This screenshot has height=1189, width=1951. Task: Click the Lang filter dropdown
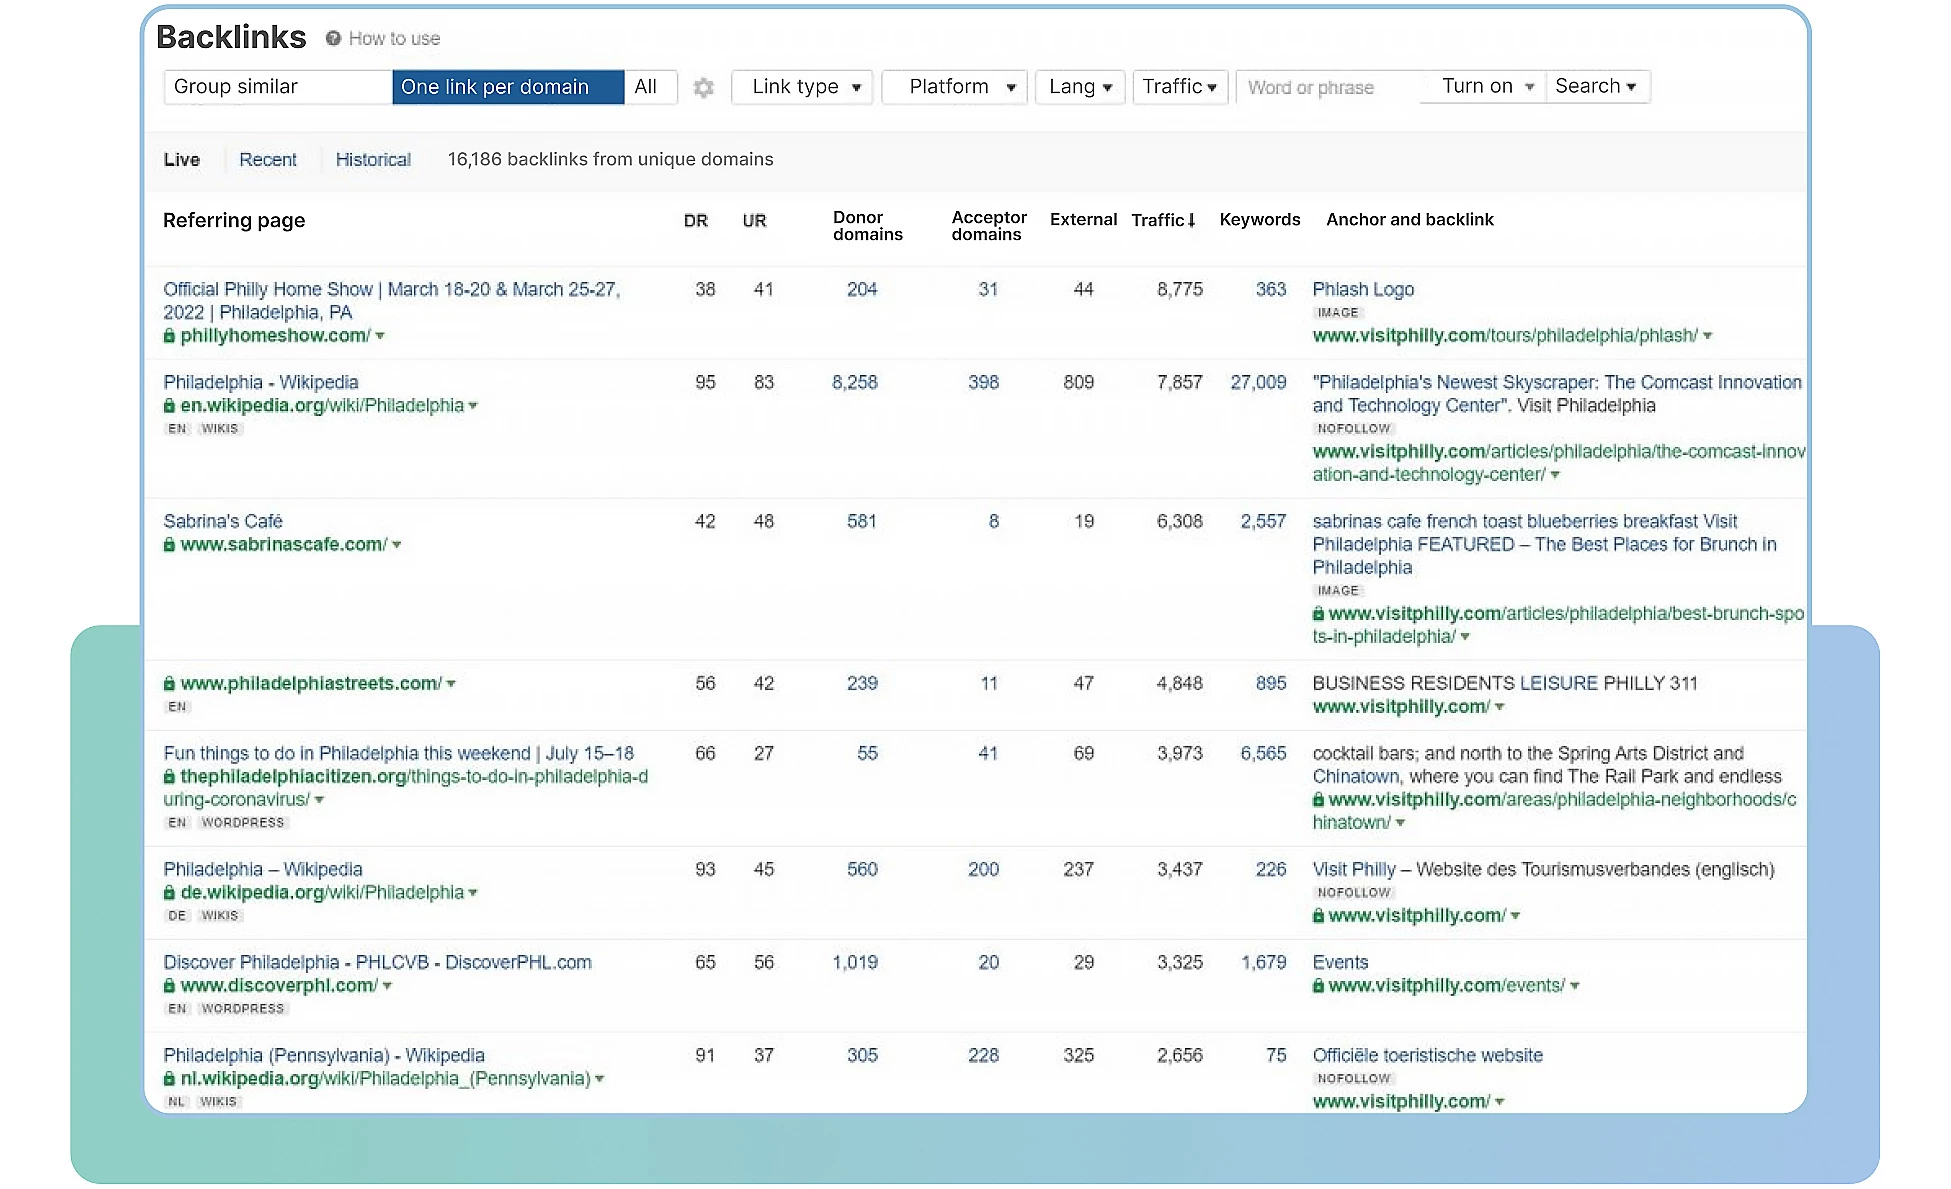click(x=1081, y=86)
